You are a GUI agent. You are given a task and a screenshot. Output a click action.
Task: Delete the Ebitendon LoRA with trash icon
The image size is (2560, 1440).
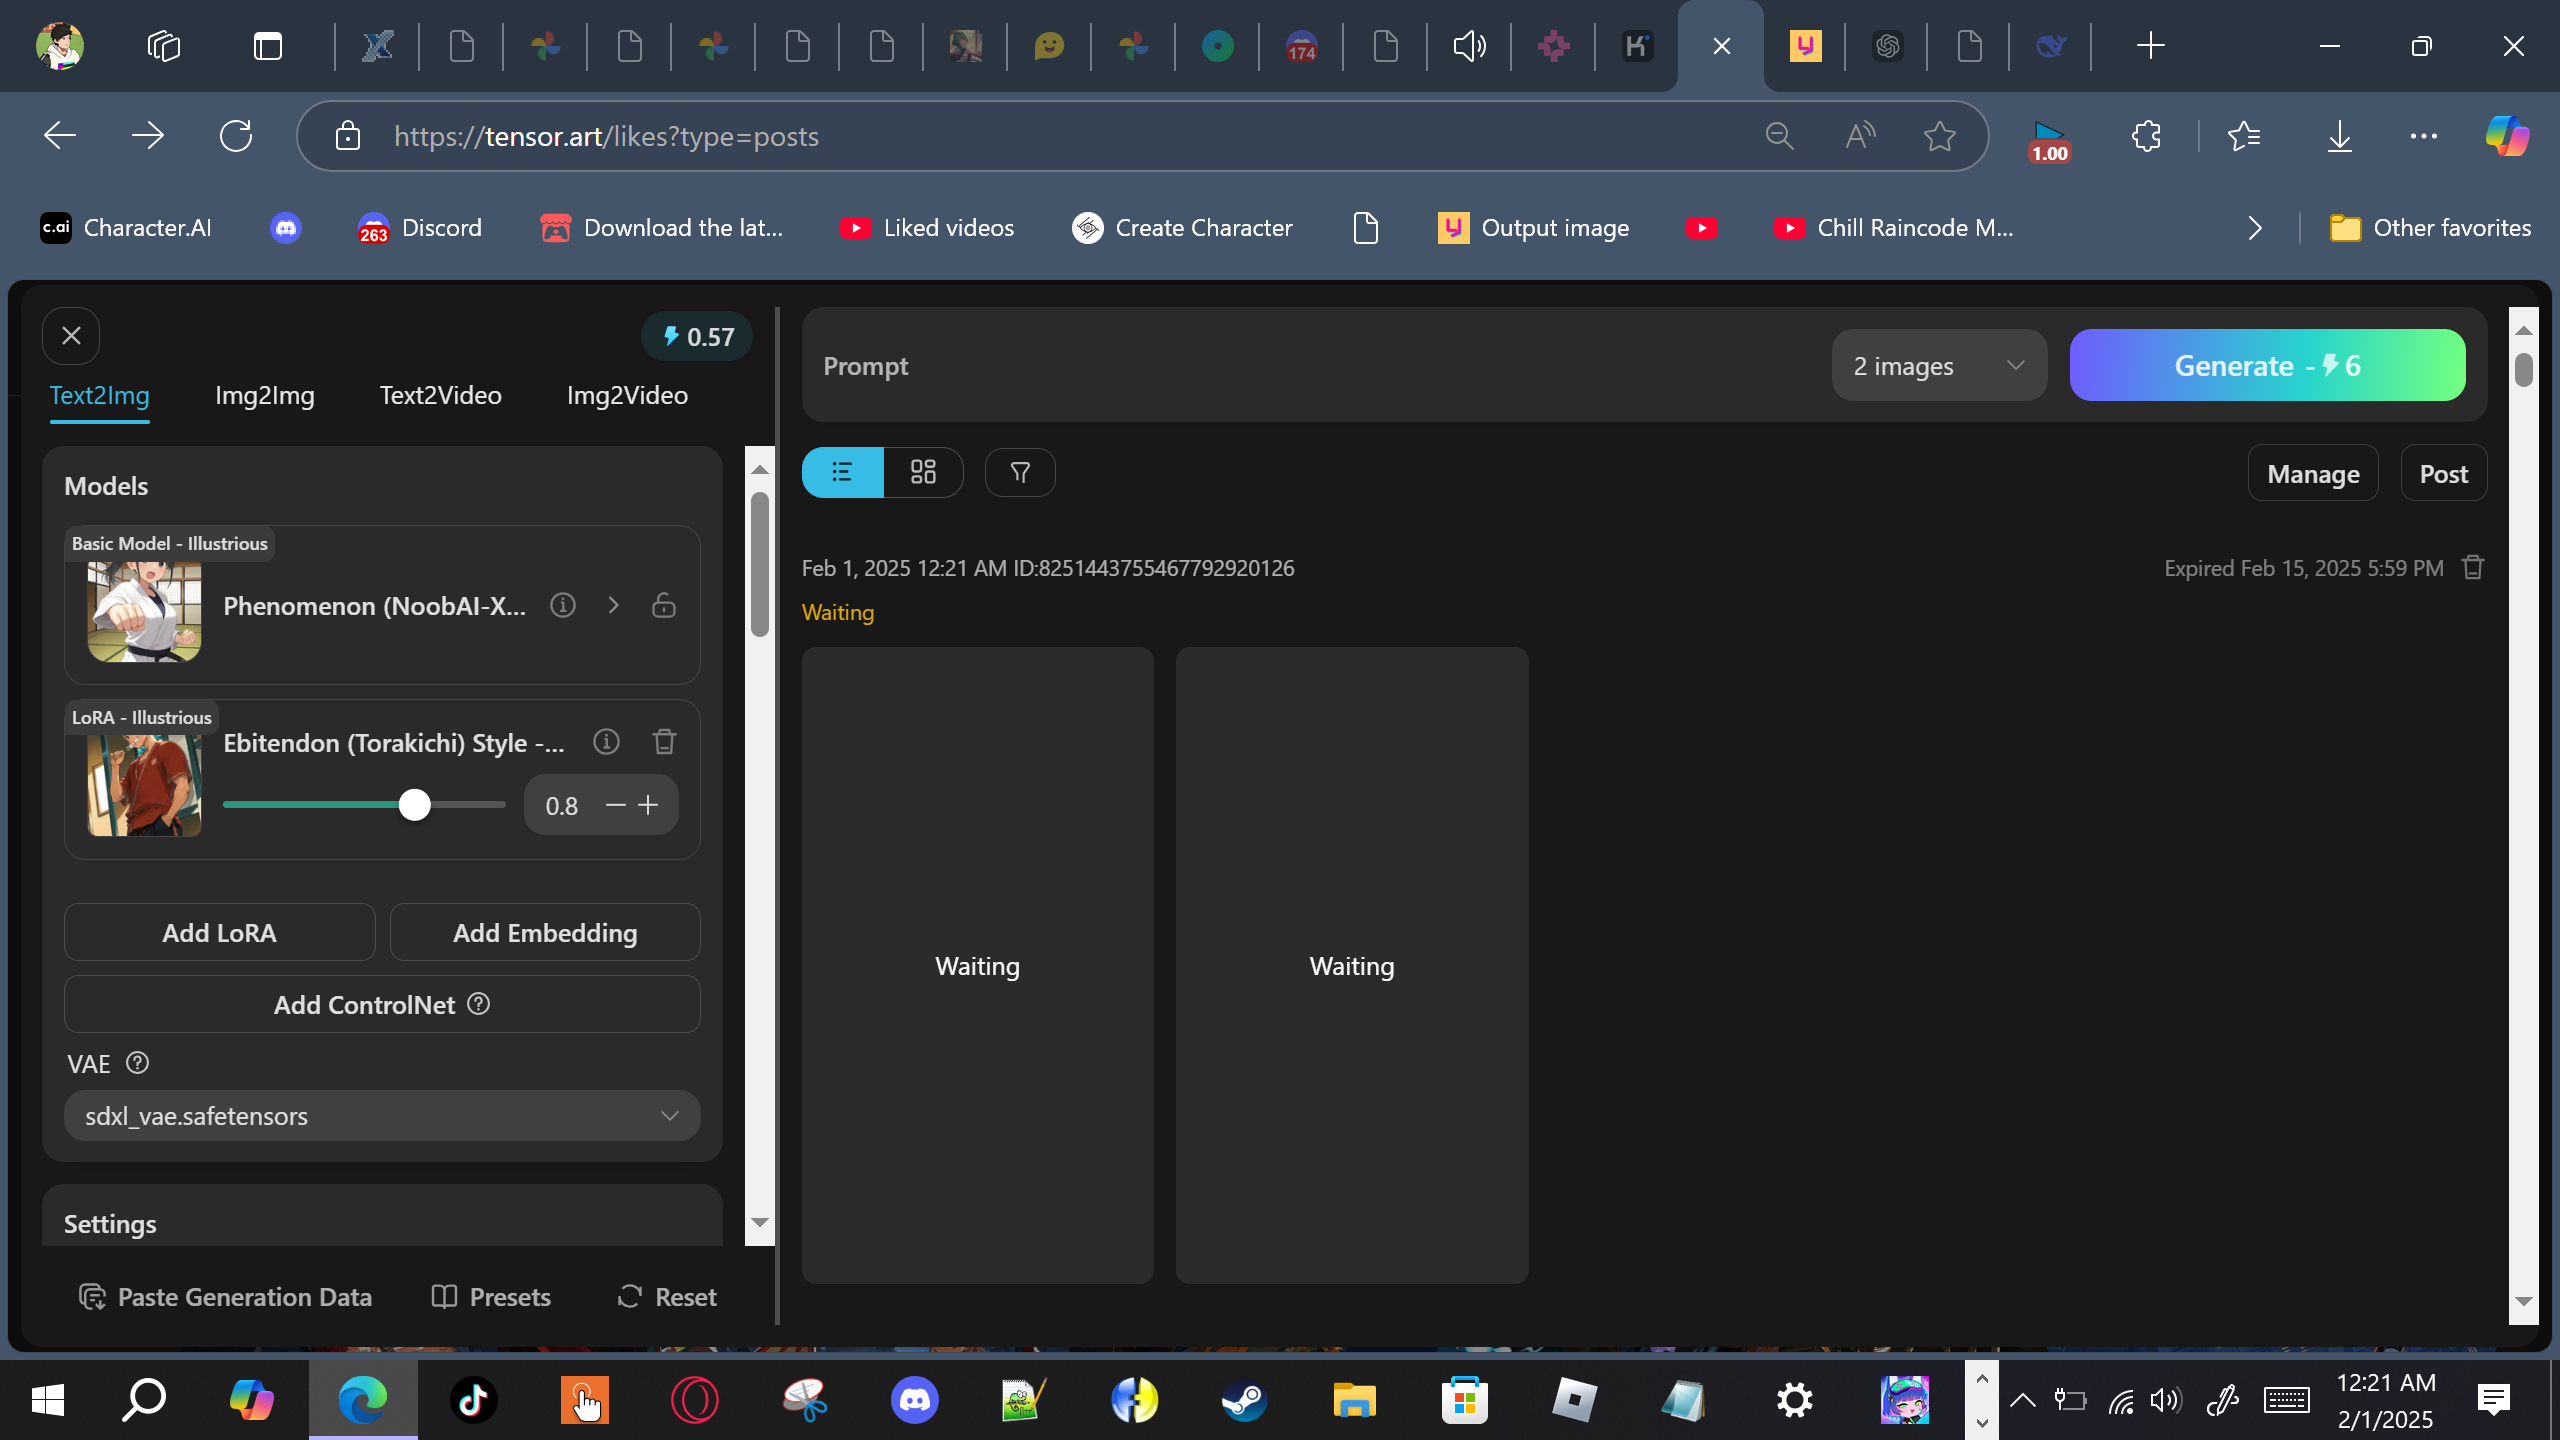coord(664,742)
